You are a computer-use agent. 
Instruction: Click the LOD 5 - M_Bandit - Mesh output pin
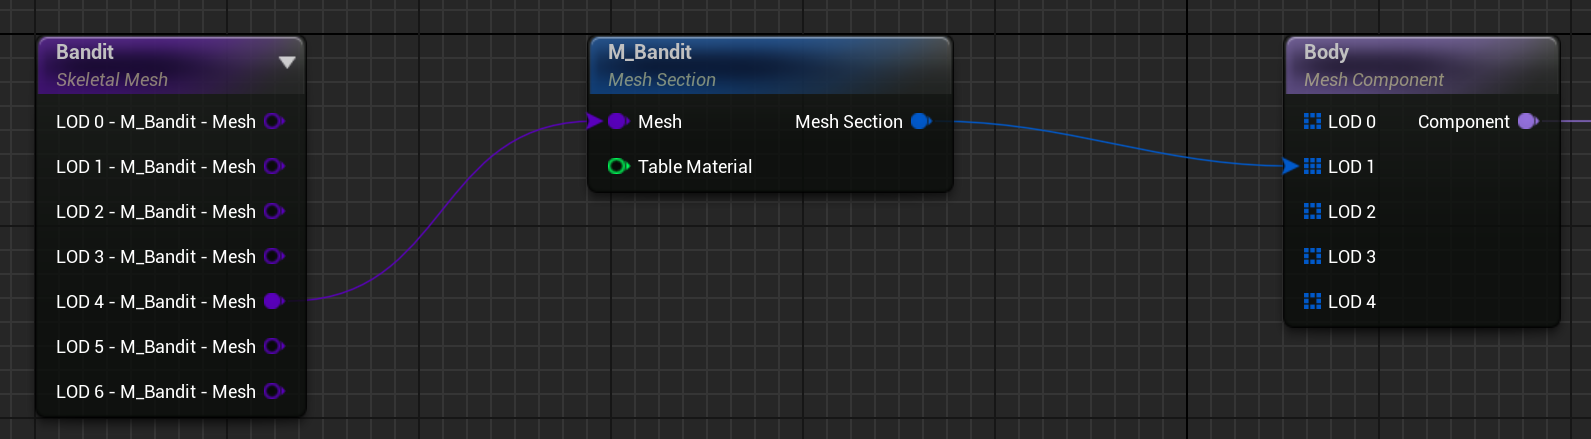pyautogui.click(x=274, y=347)
